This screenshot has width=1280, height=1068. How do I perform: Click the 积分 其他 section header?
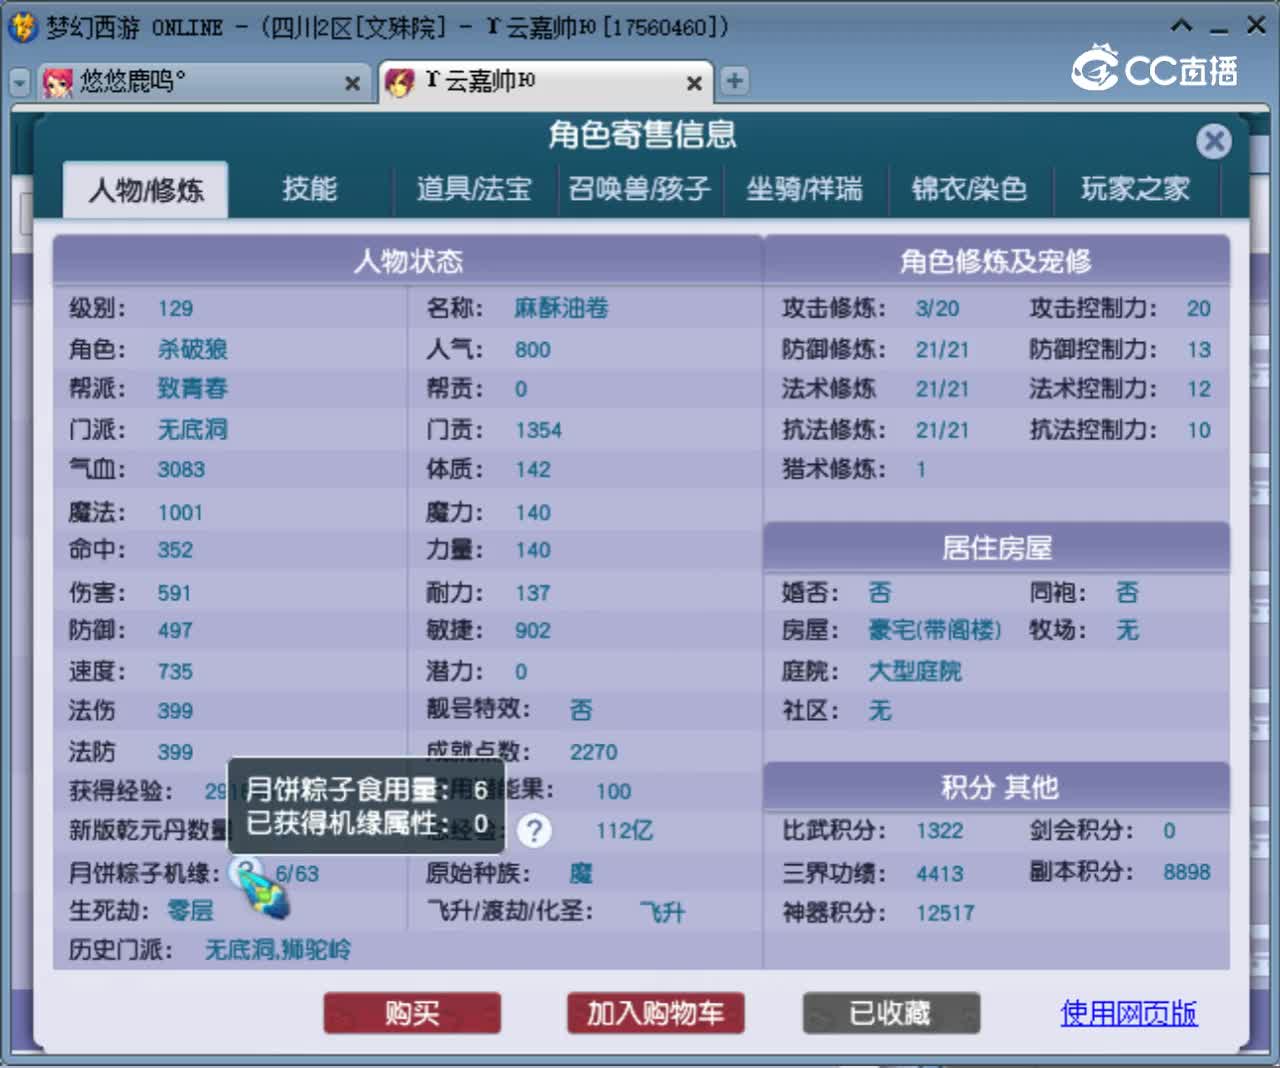point(999,787)
